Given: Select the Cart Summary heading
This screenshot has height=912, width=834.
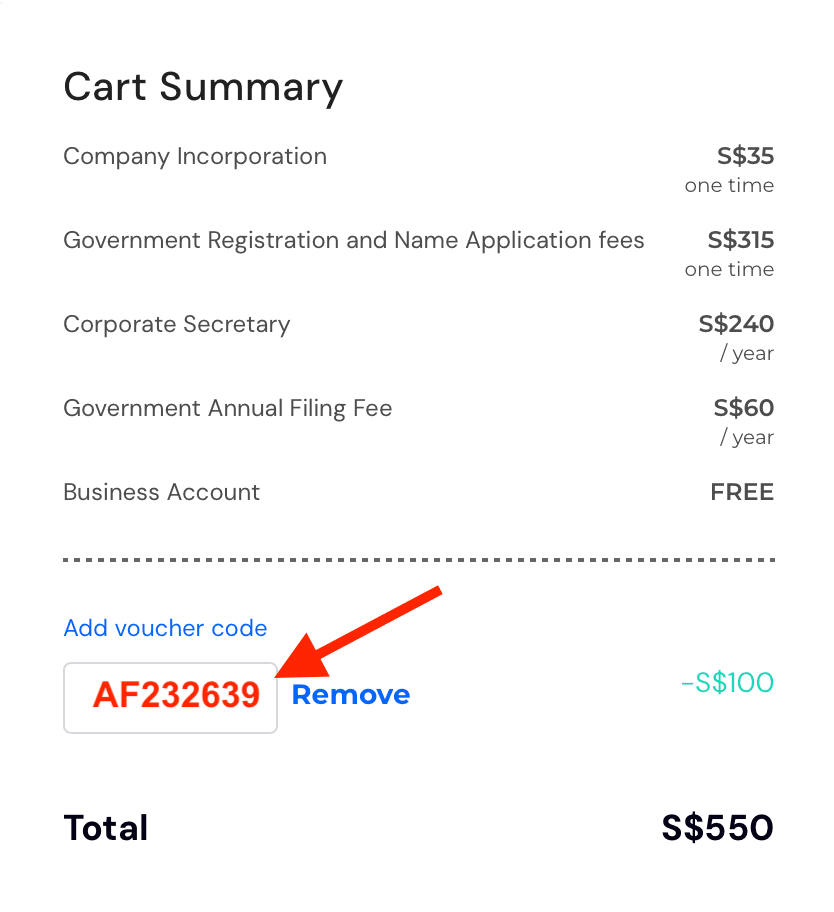Looking at the screenshot, I should 203,87.
